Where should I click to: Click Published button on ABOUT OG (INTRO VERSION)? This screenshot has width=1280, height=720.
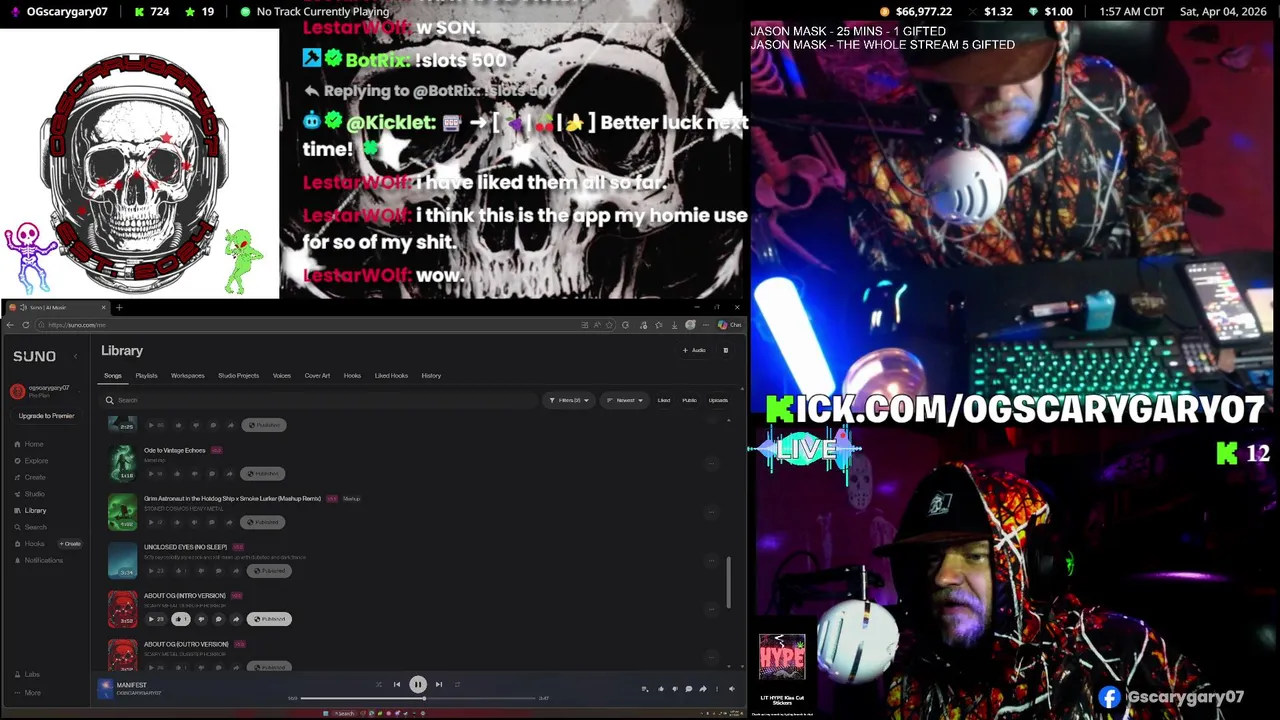pos(269,619)
